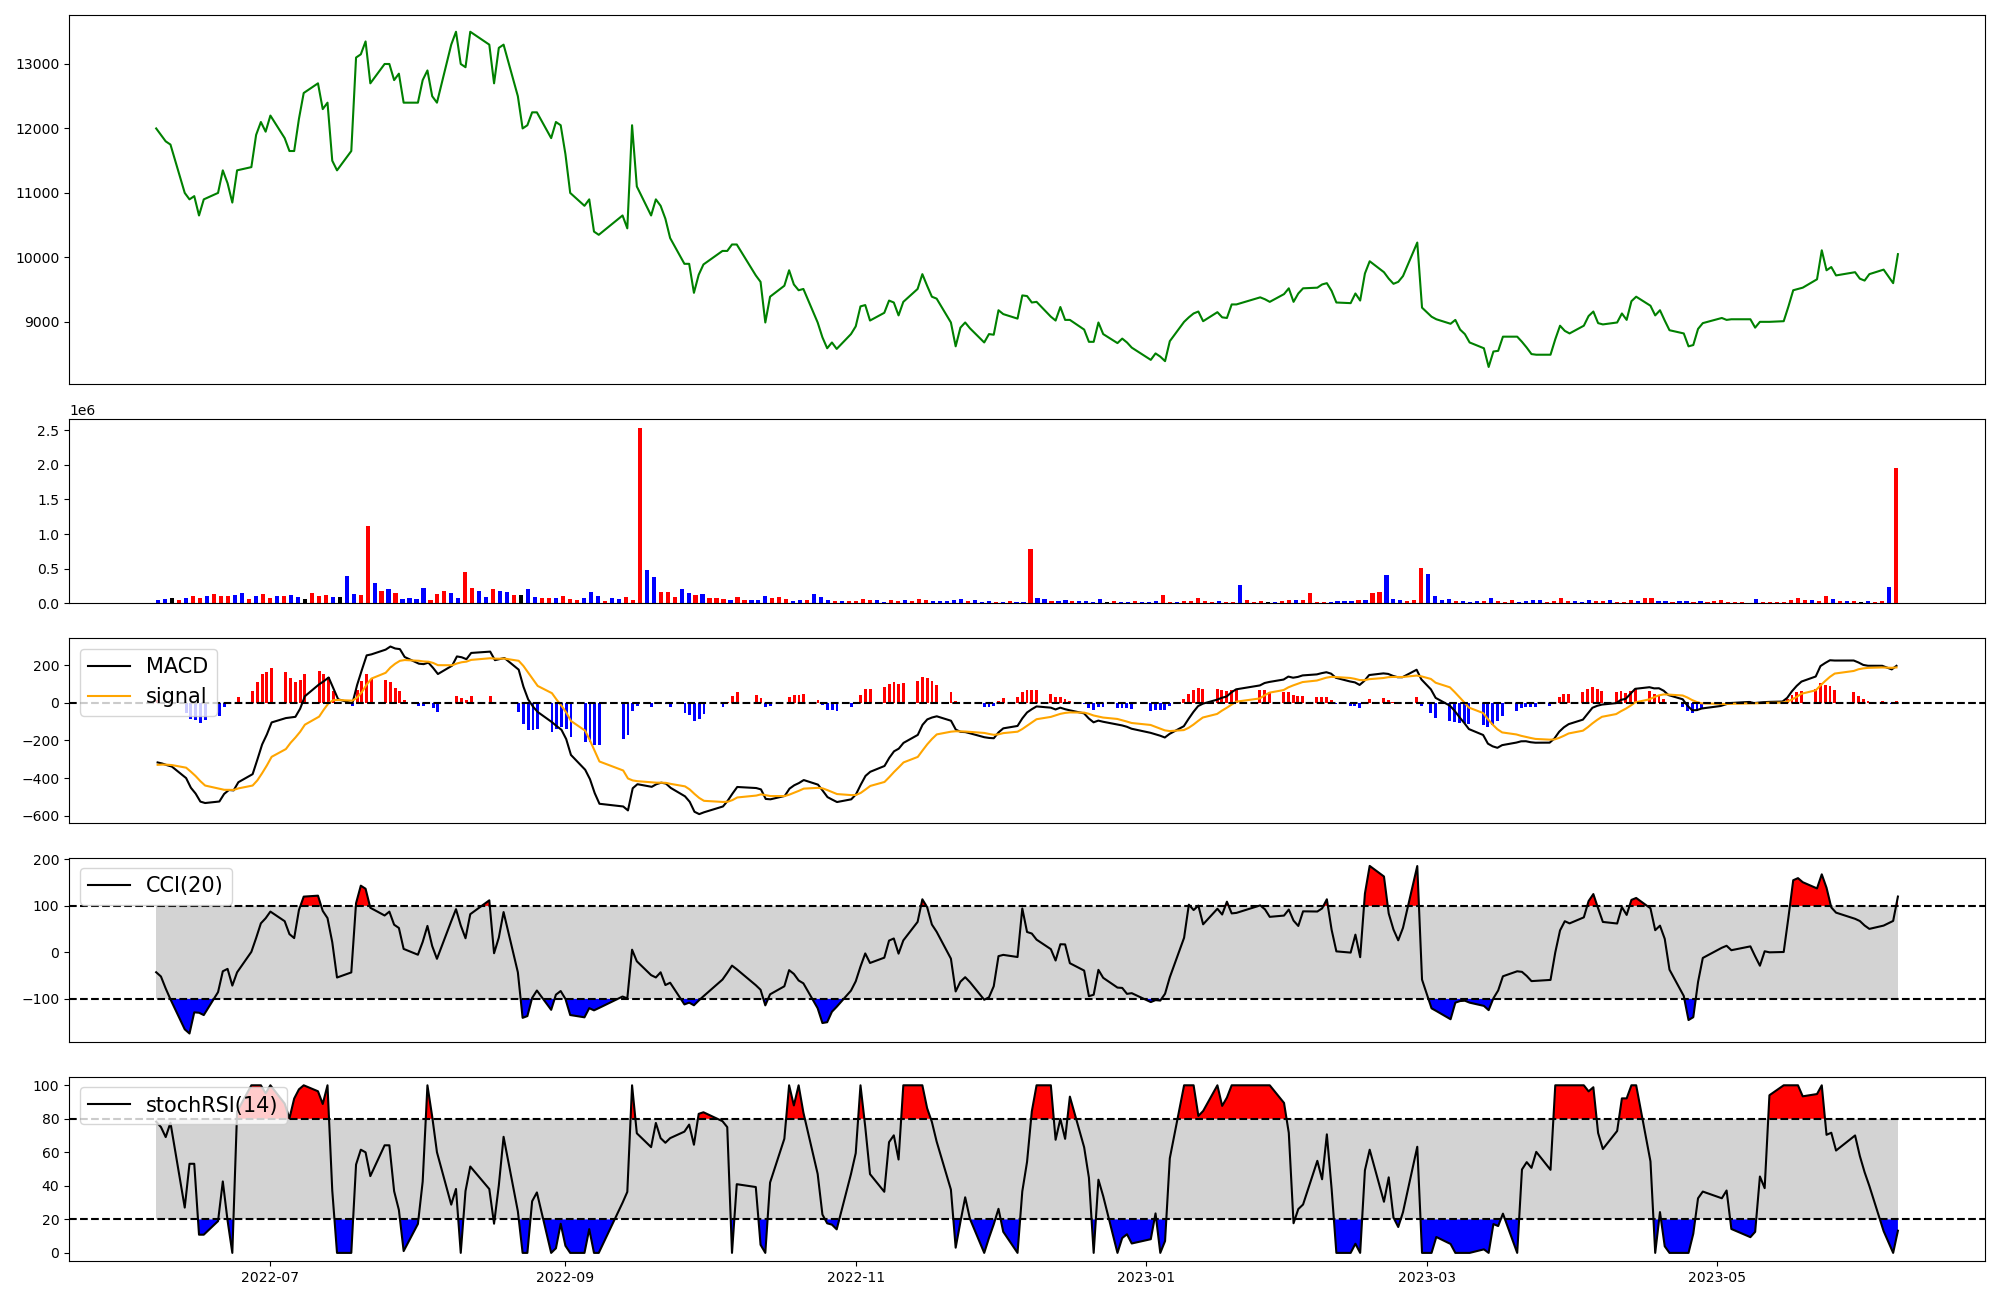The width and height of the screenshot is (2000, 1300).
Task: Click the orange signal legend line
Action: pyautogui.click(x=110, y=696)
